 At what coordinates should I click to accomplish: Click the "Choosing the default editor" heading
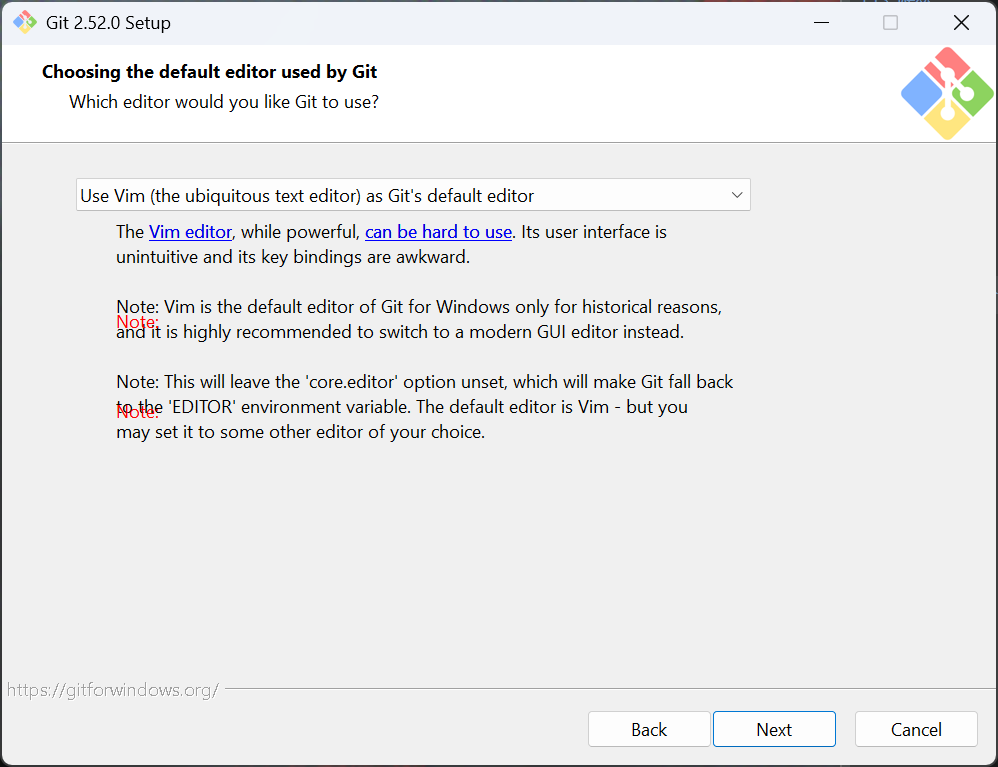[209, 72]
